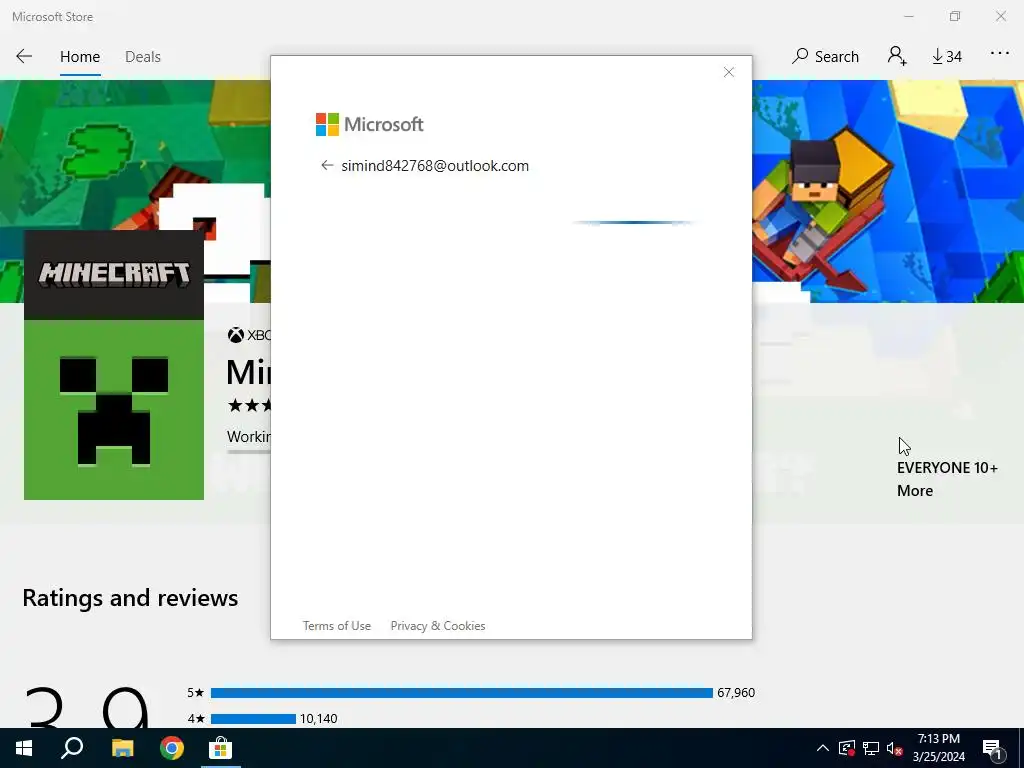Select the 4-star rating bar
Viewport: 1024px width, 768px height.
coord(253,719)
